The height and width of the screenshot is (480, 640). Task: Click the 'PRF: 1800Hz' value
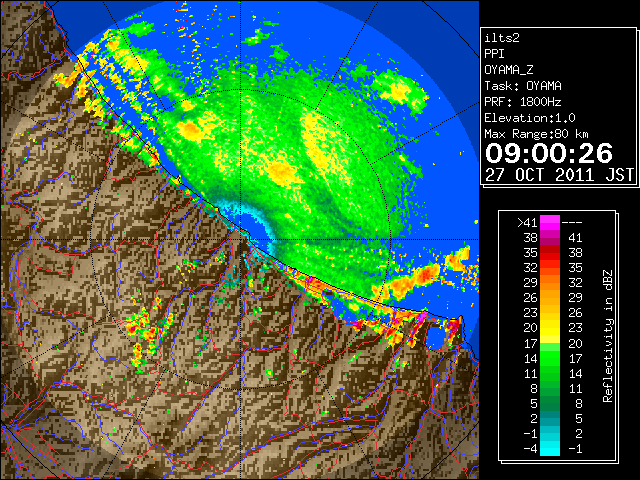[x=523, y=102]
